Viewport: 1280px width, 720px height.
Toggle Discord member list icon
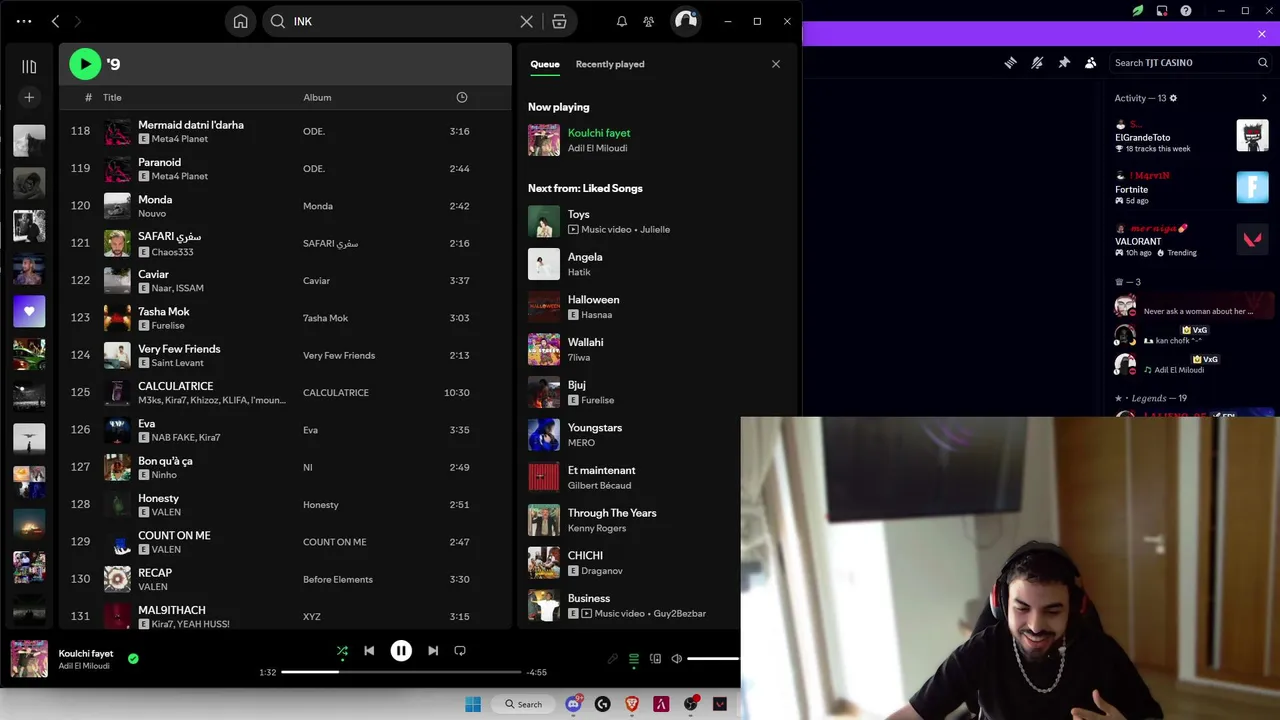click(x=1091, y=62)
